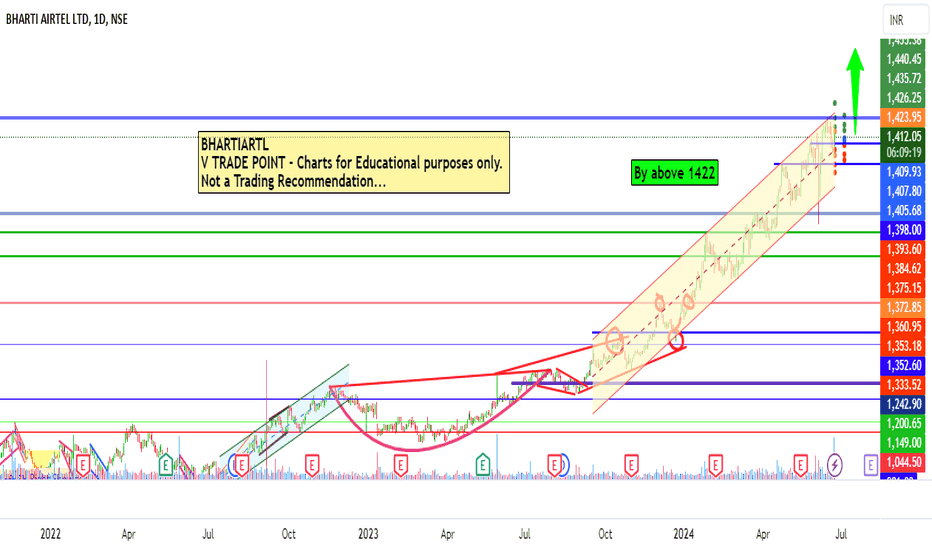This screenshot has width=932, height=550.
Task: Click the Oct label before 2023
Action: (288, 534)
